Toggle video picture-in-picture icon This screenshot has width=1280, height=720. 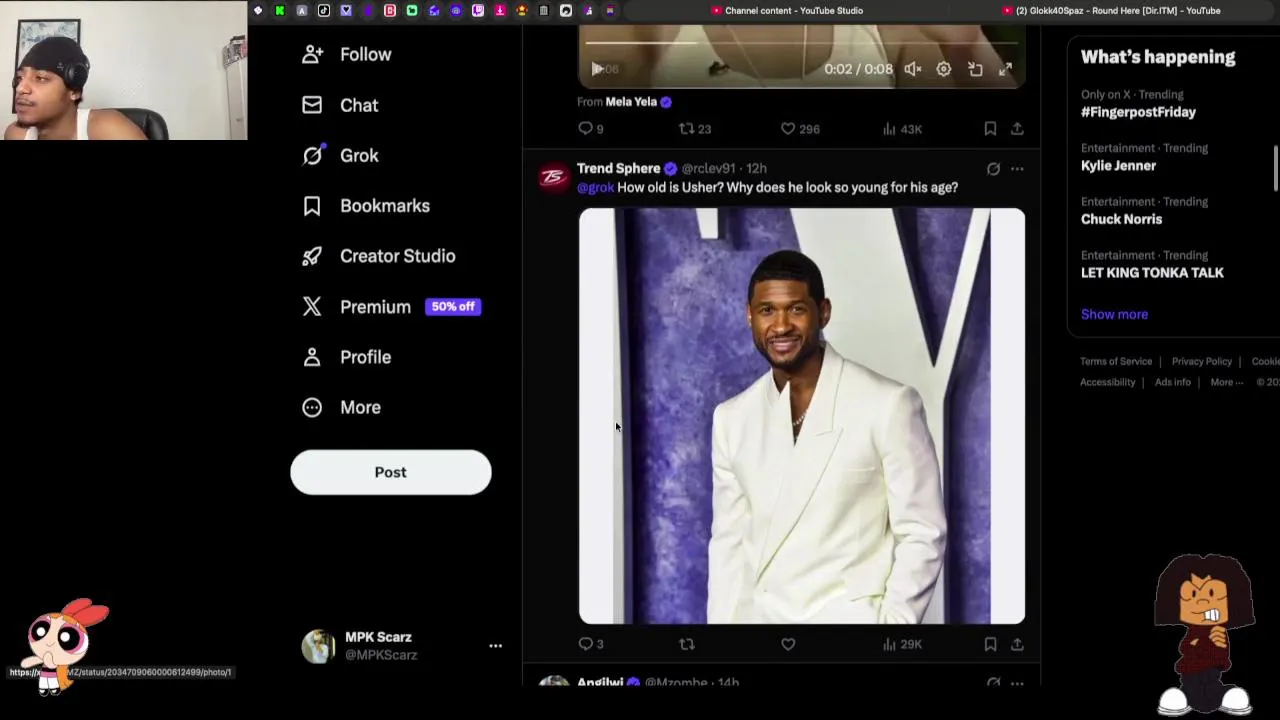point(975,69)
